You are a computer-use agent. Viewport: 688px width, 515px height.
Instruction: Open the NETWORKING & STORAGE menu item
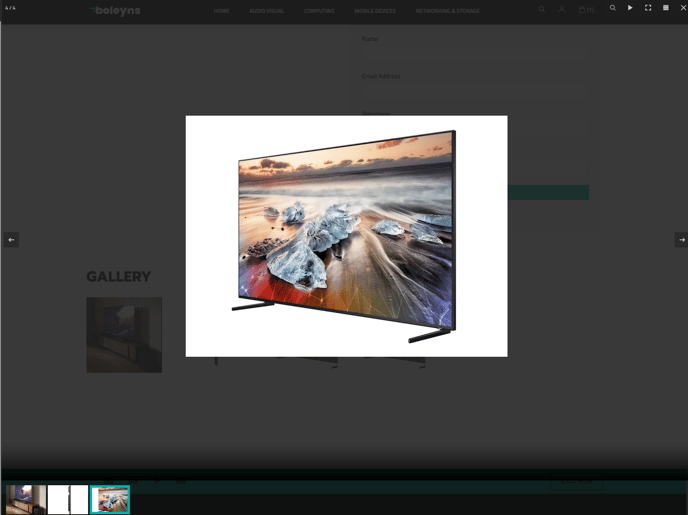coord(447,11)
